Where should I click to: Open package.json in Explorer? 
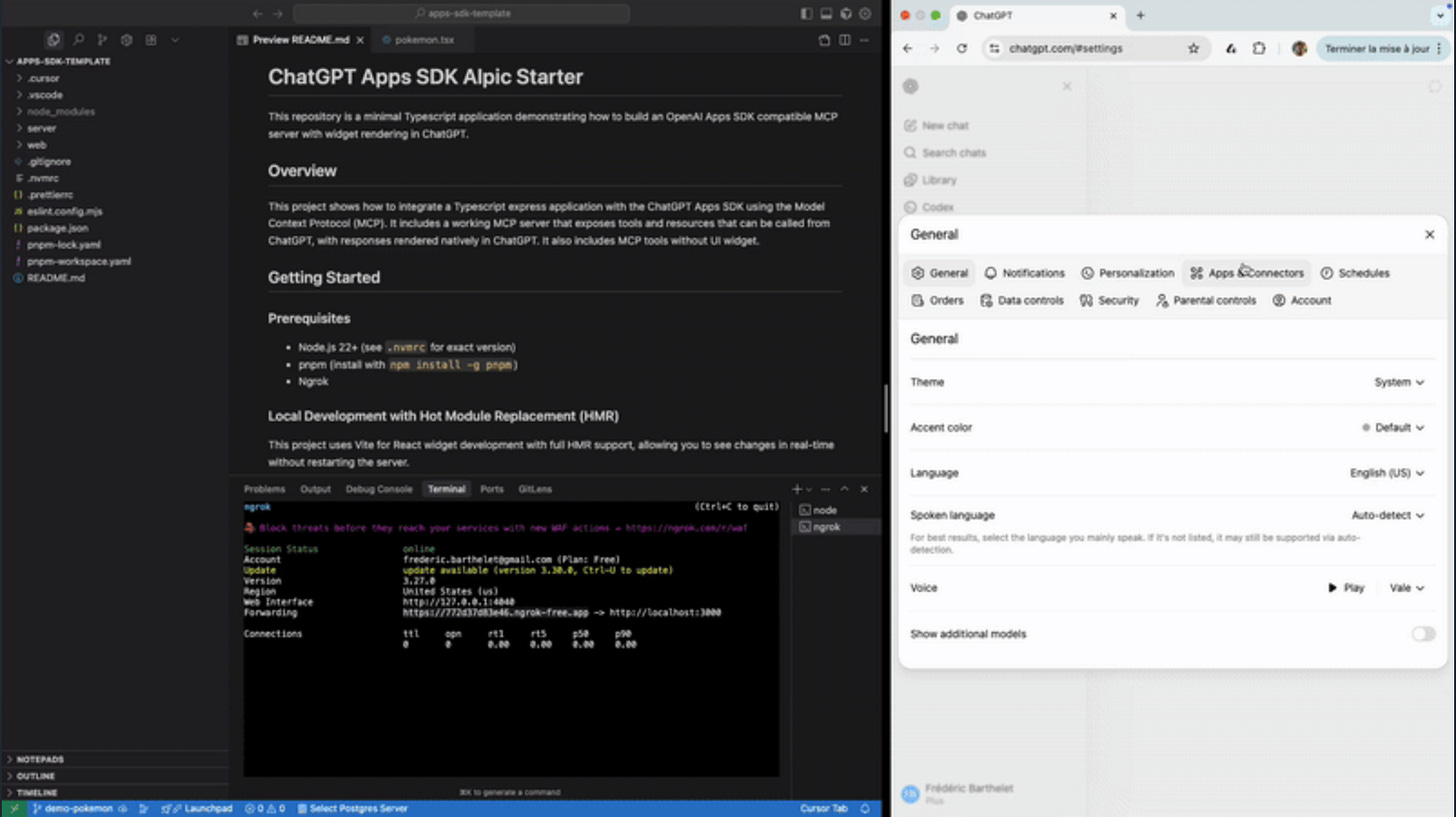57,228
